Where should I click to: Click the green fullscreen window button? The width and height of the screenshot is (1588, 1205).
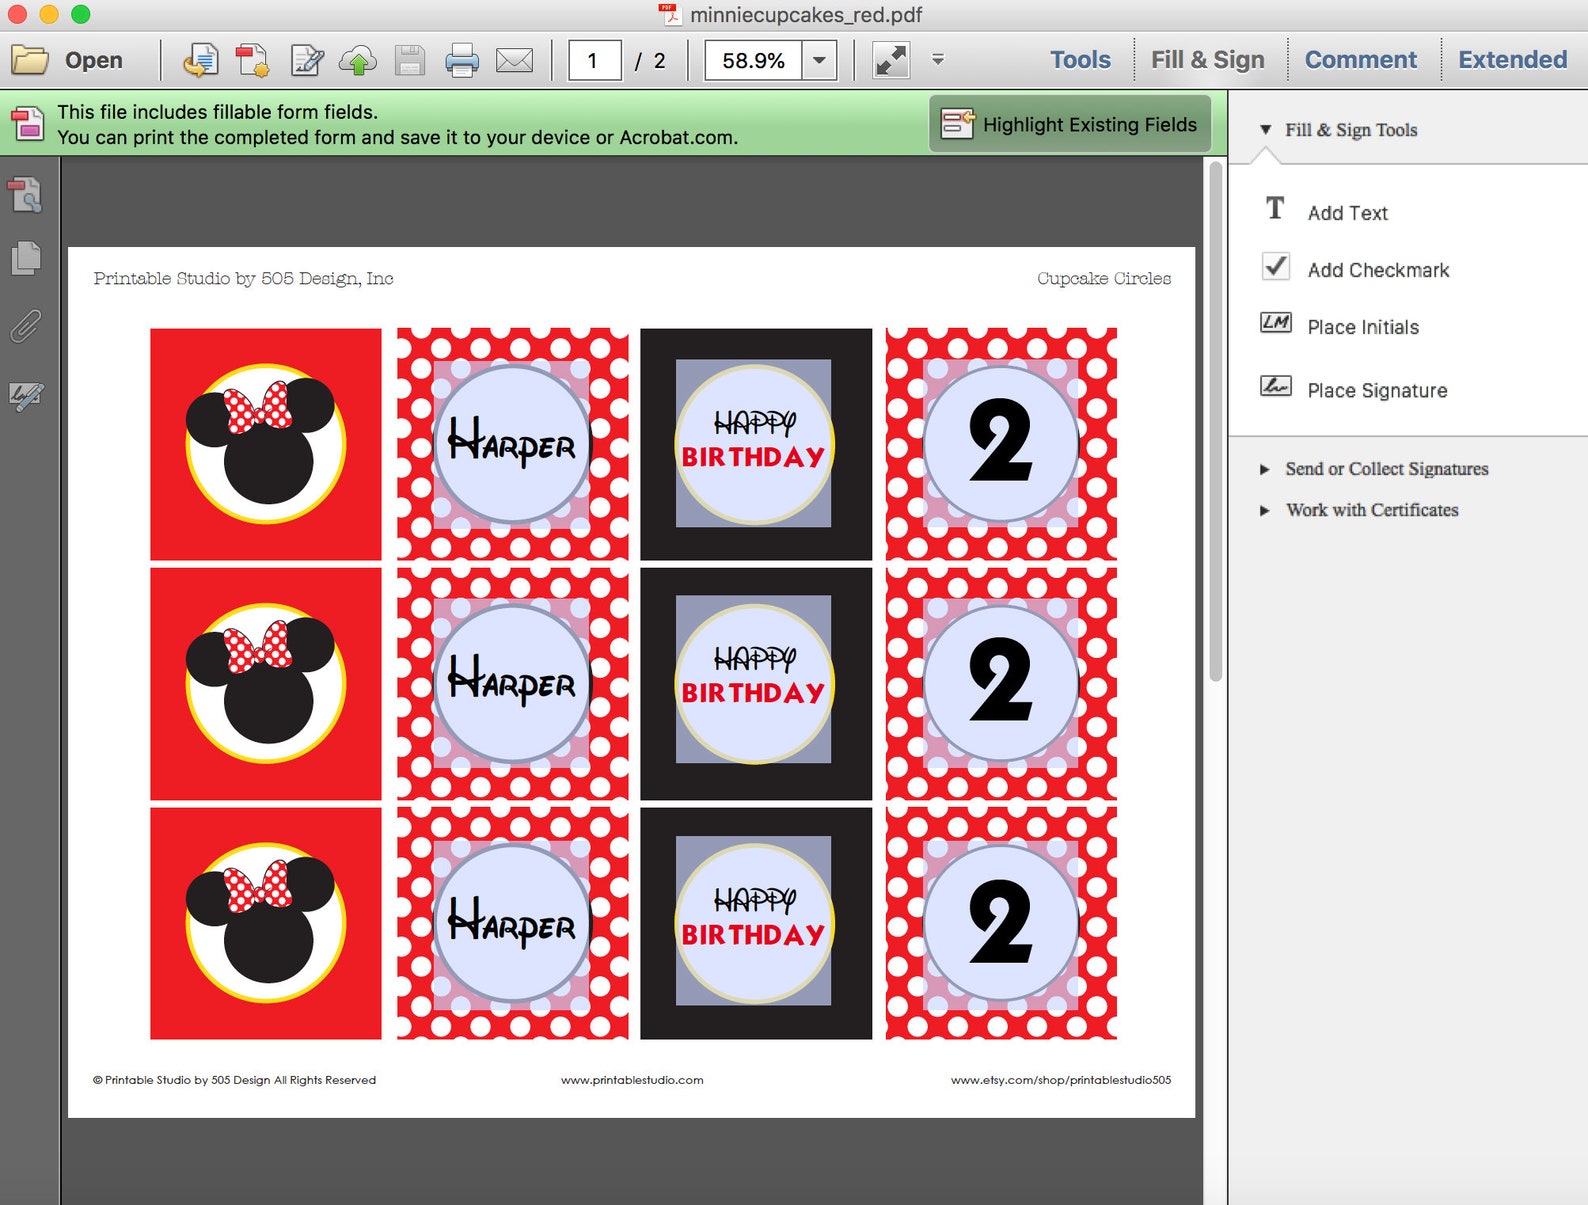(x=81, y=14)
